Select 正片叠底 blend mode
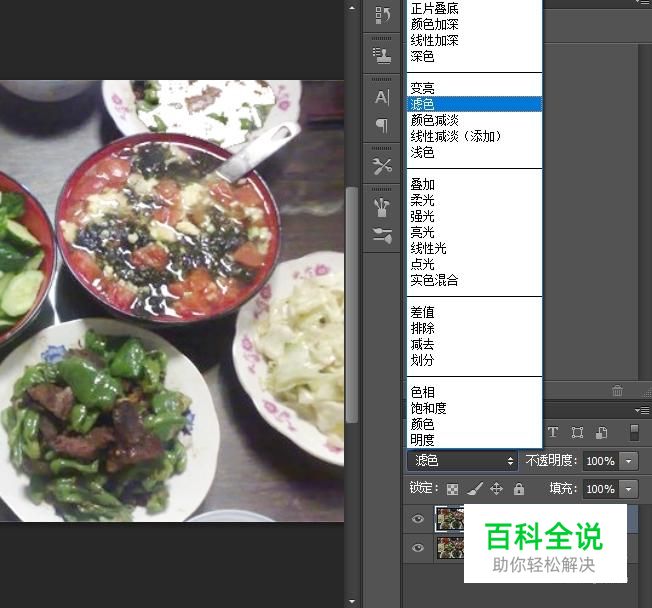 (x=474, y=8)
